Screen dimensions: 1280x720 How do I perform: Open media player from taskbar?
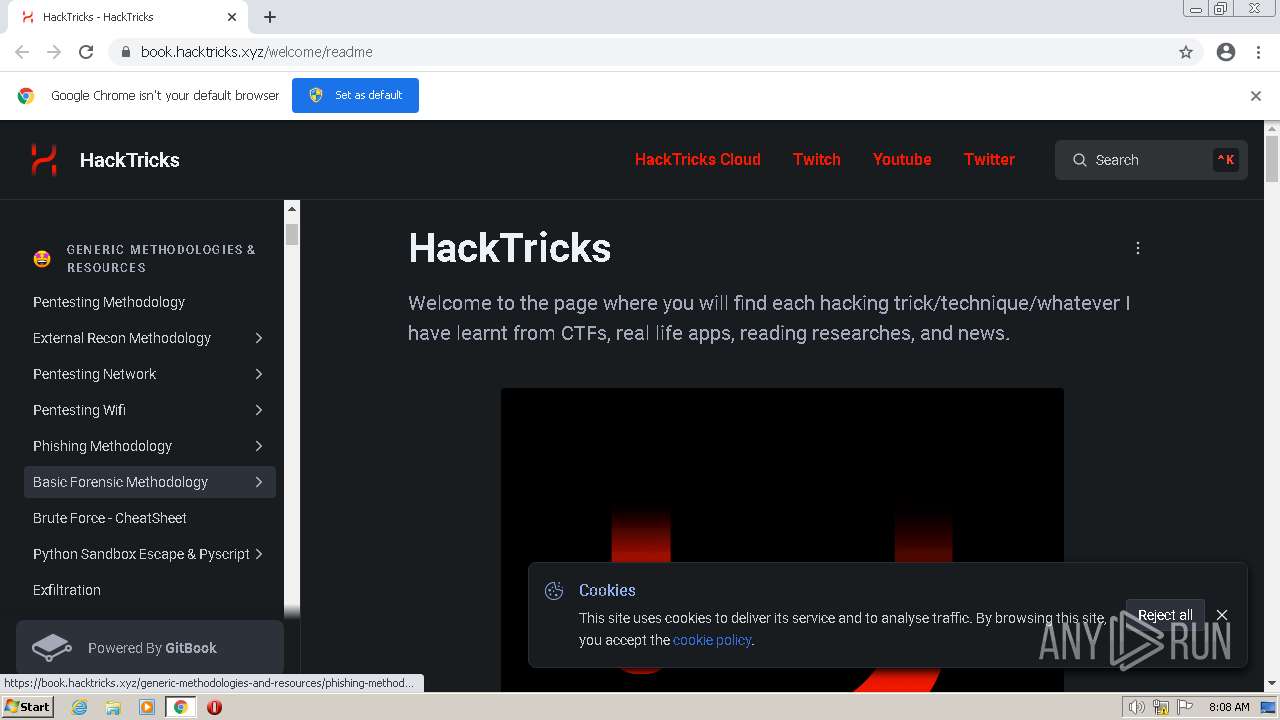147,707
